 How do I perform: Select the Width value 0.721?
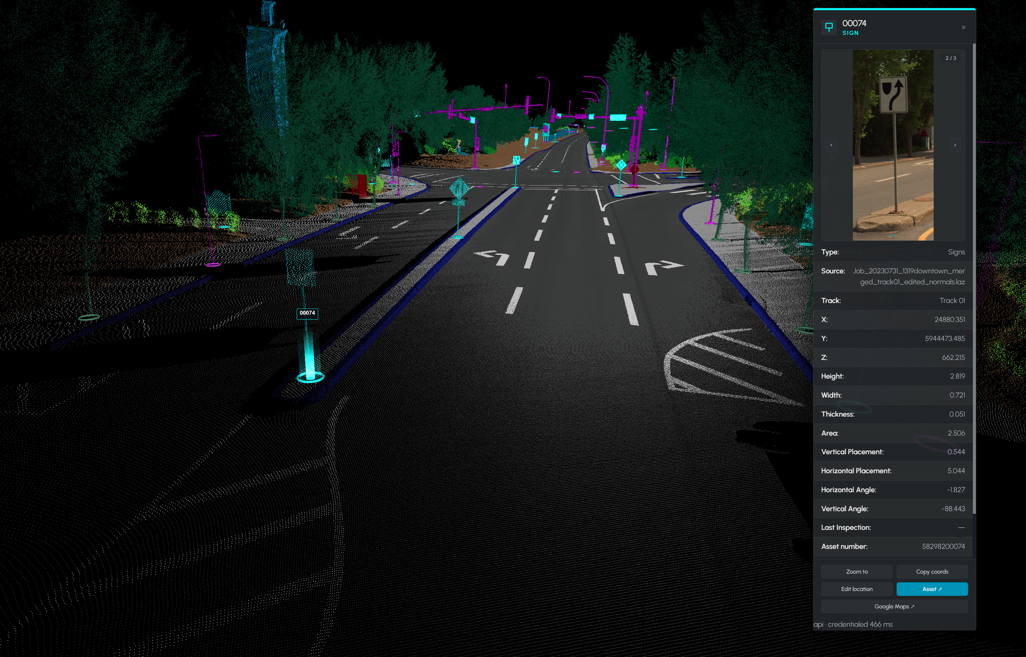[x=957, y=395]
